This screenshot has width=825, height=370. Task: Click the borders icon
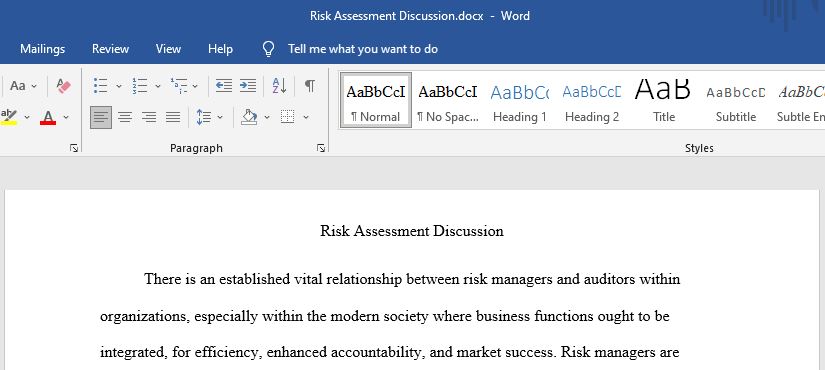coord(287,117)
